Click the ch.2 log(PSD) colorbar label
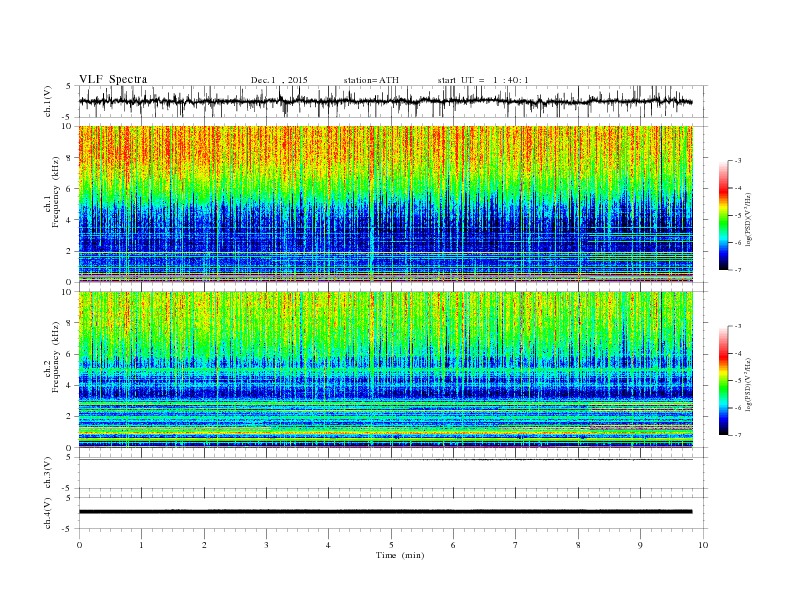The image size is (792, 612). tap(748, 384)
